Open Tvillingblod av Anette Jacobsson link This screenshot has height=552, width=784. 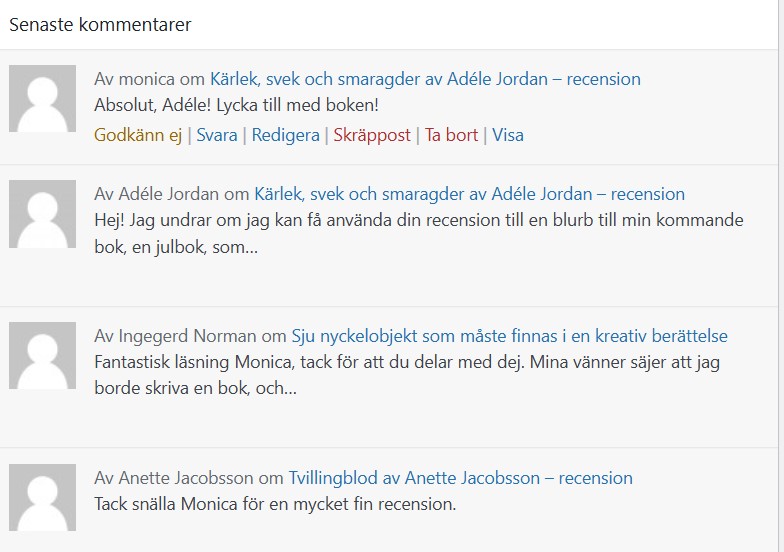tap(460, 478)
